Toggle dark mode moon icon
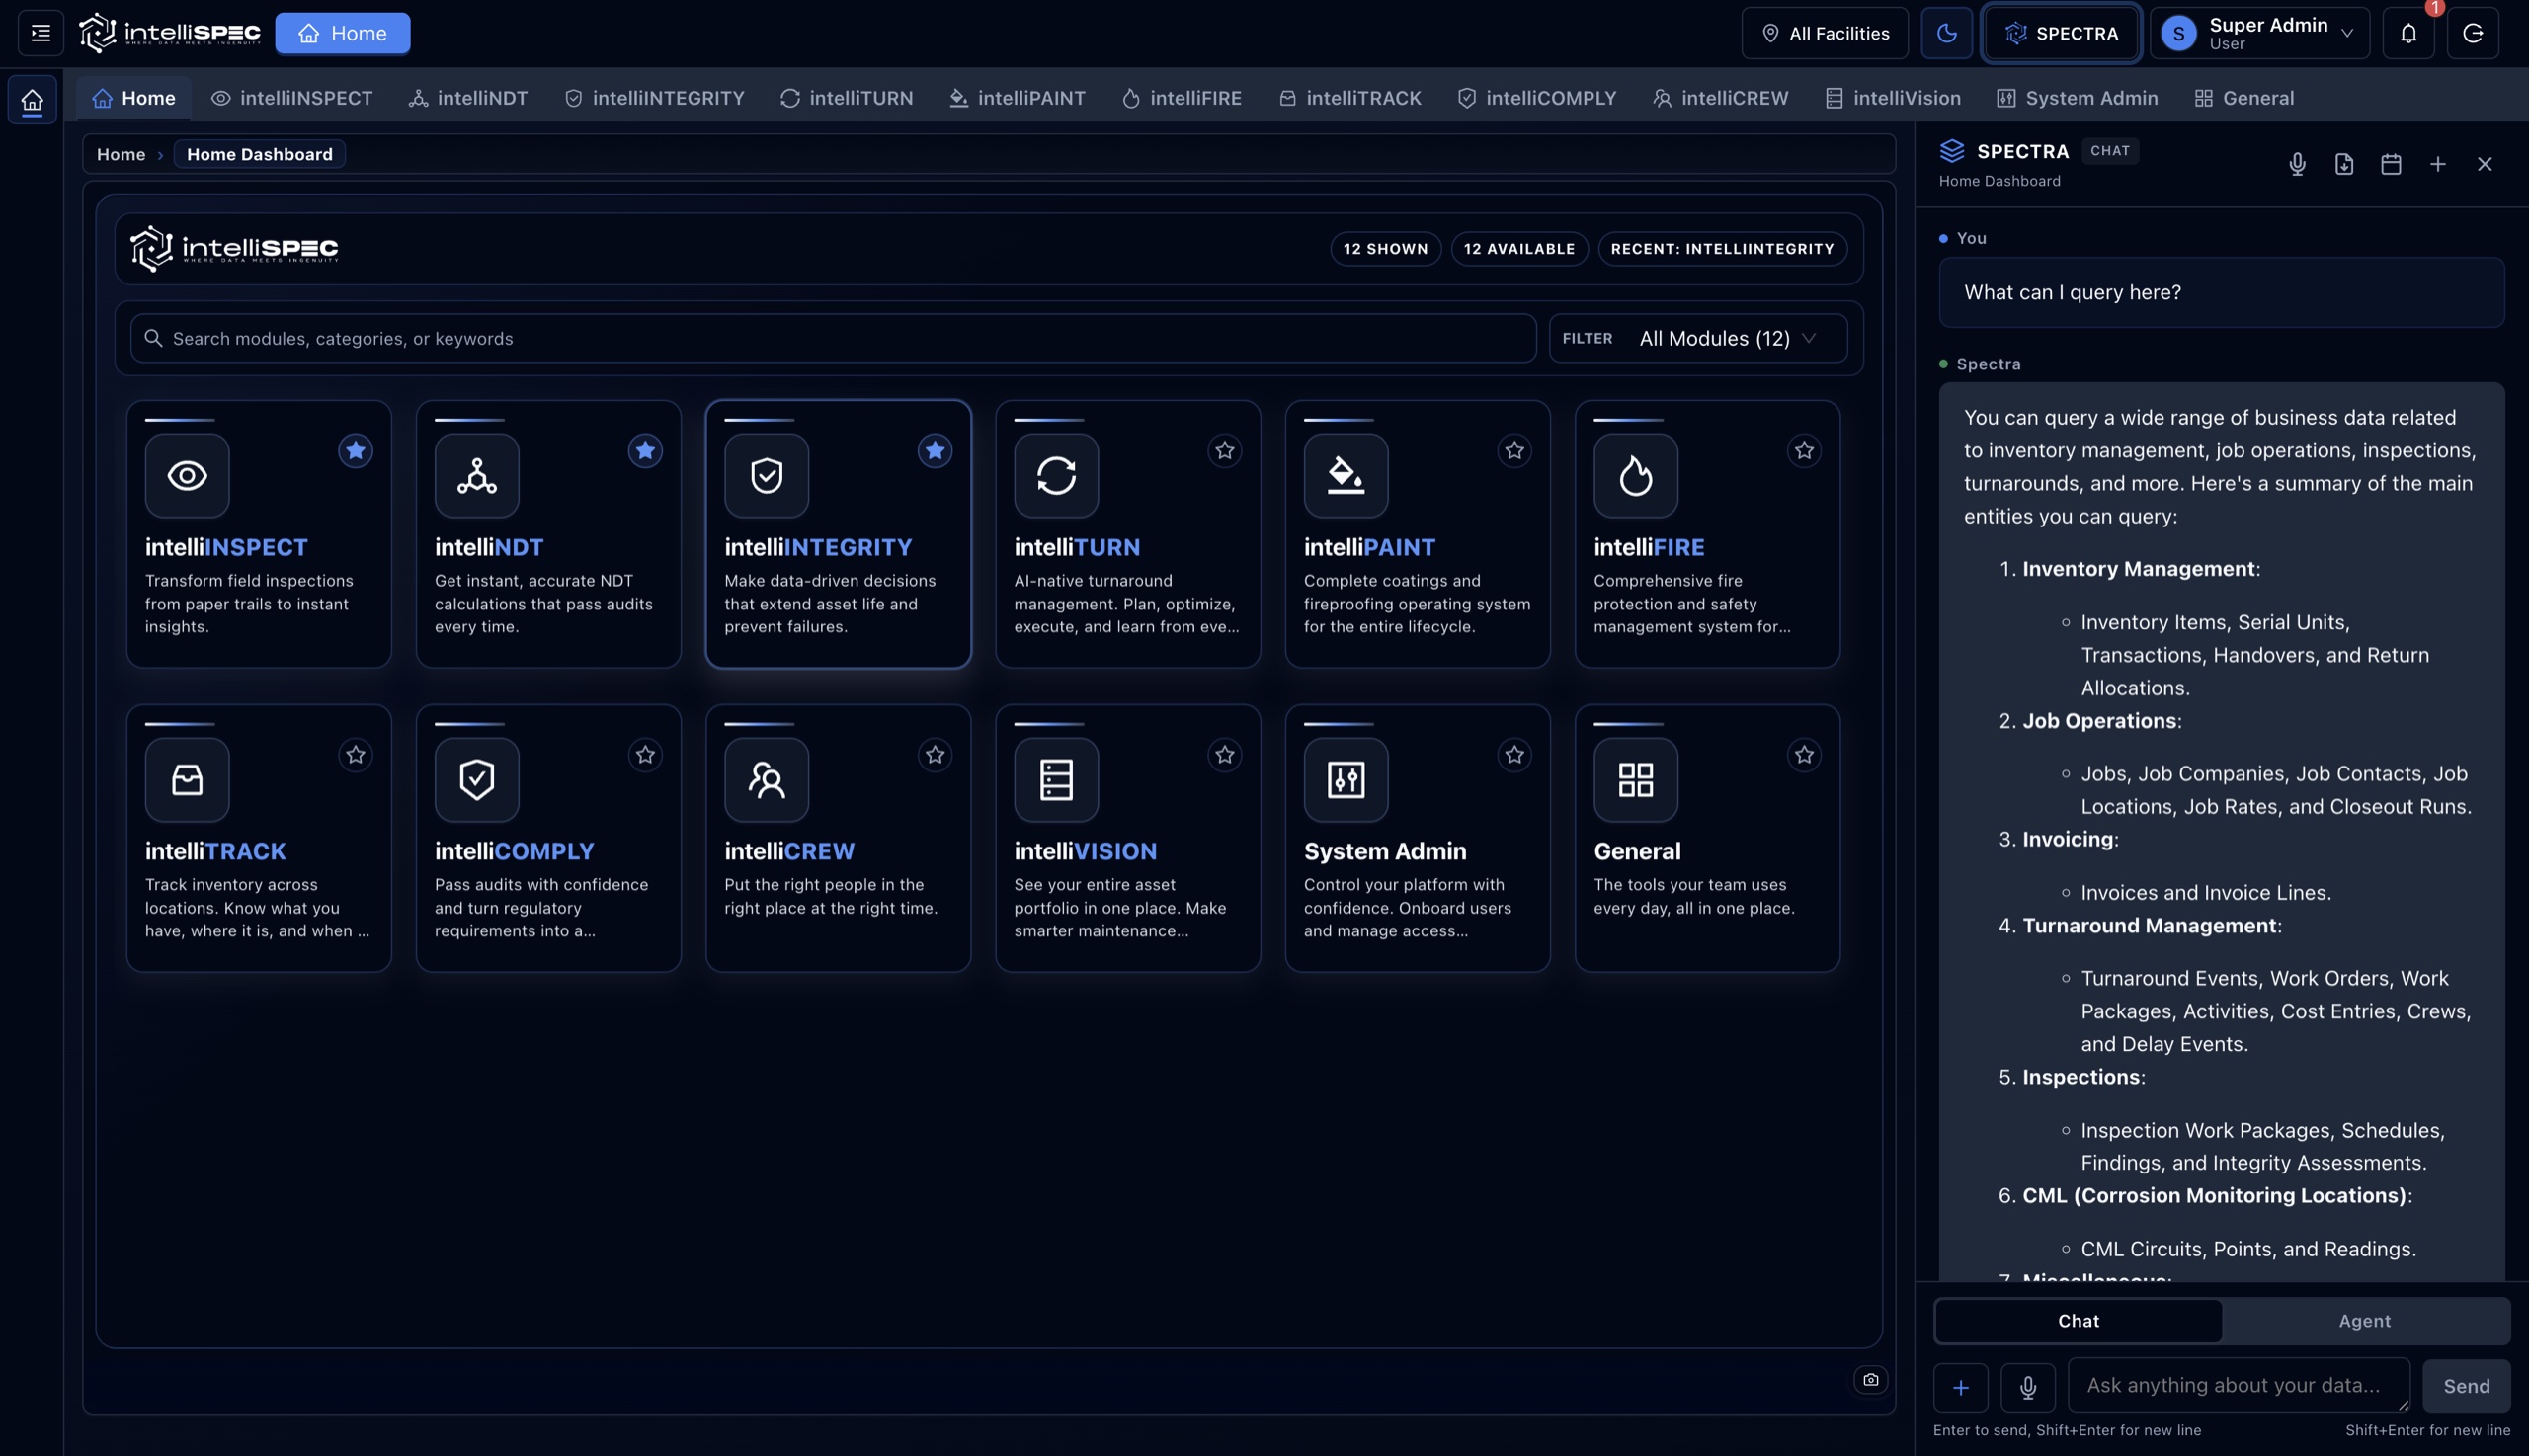This screenshot has width=2529, height=1456. (1946, 33)
